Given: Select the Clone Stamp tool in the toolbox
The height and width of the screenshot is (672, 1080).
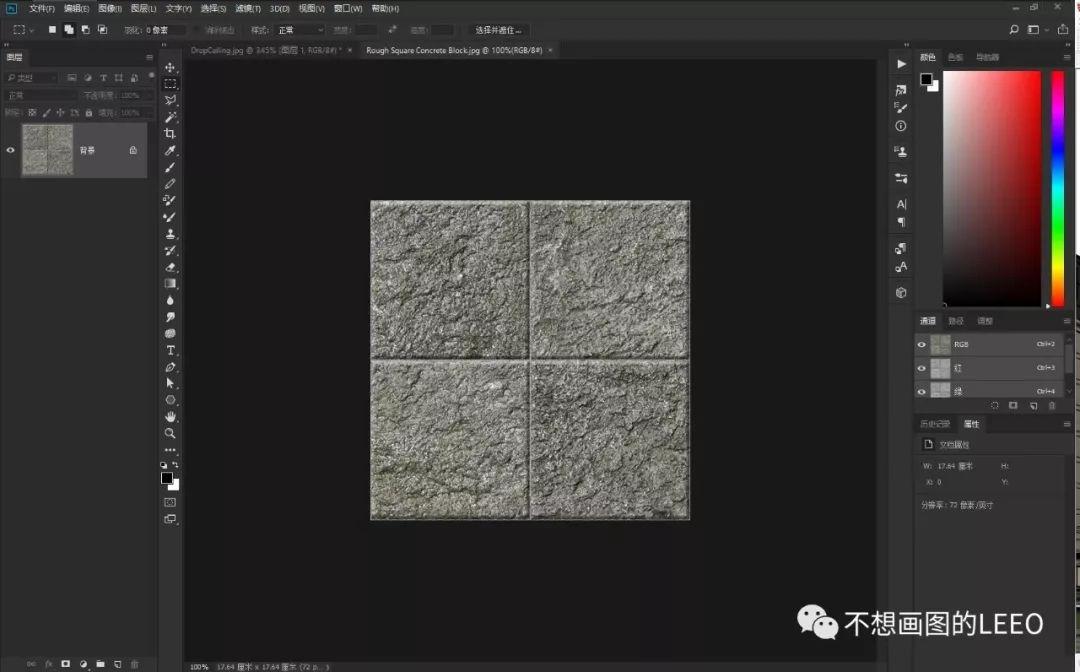Looking at the screenshot, I should point(170,234).
